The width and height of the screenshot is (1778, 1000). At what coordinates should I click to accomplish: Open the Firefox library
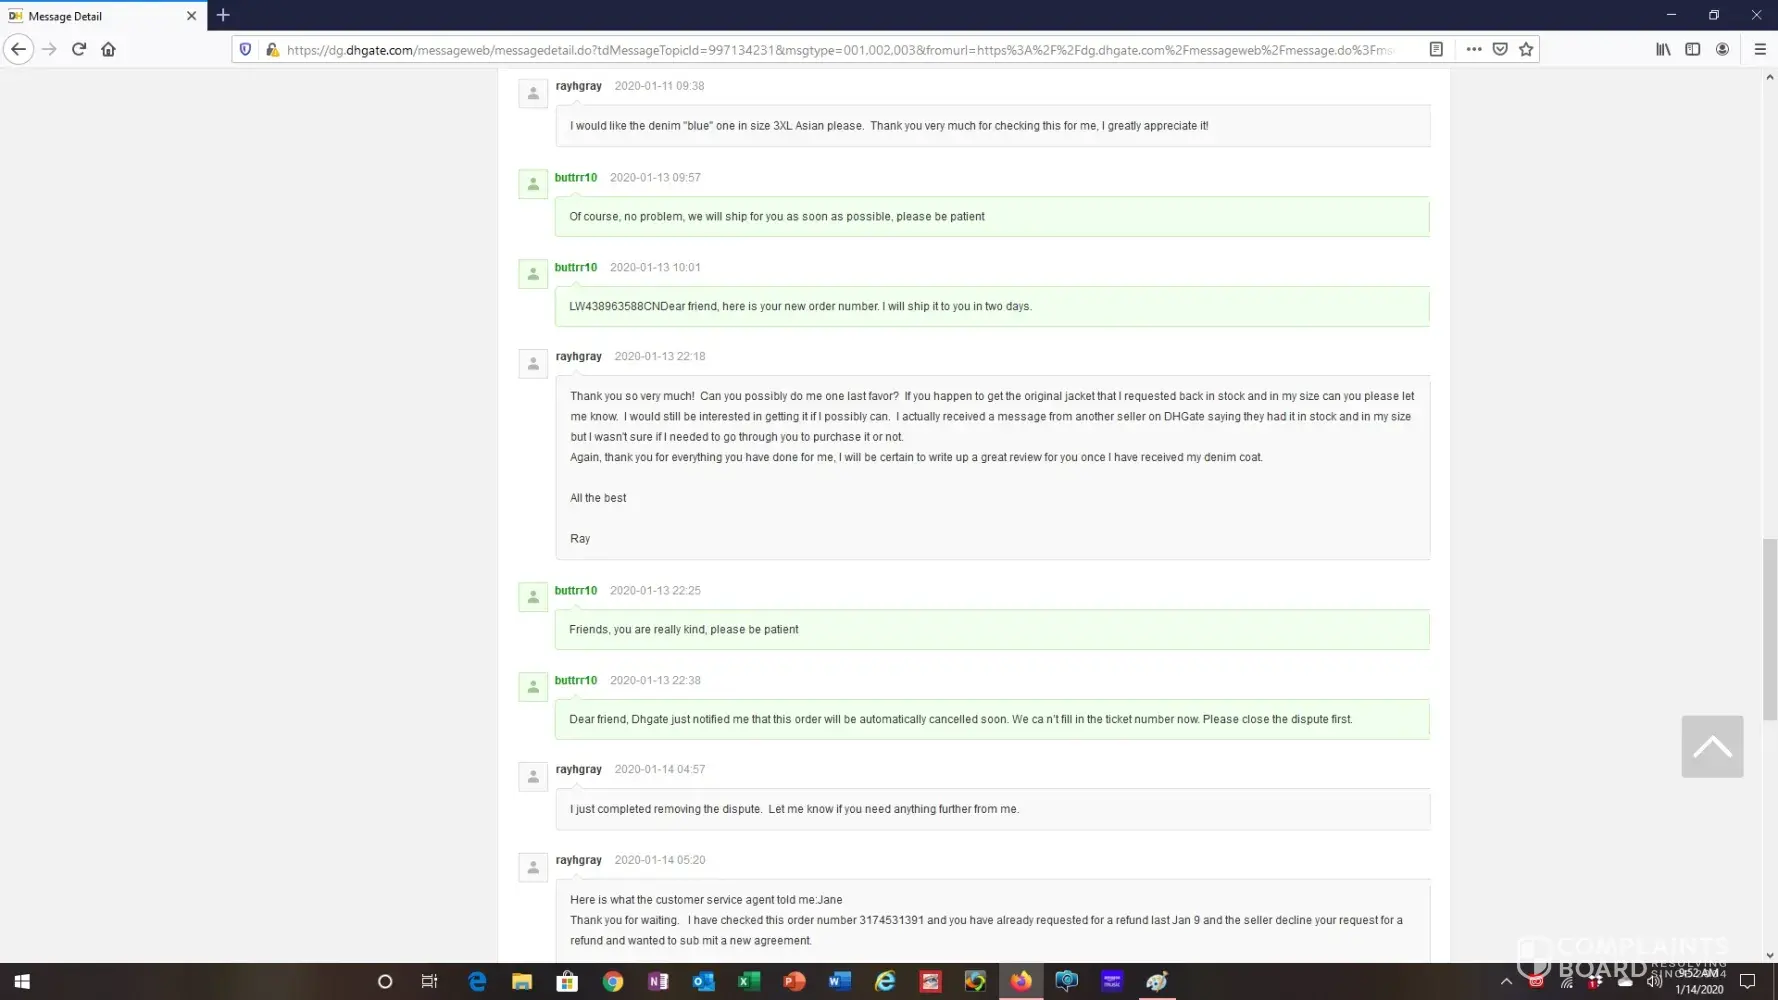[1663, 49]
